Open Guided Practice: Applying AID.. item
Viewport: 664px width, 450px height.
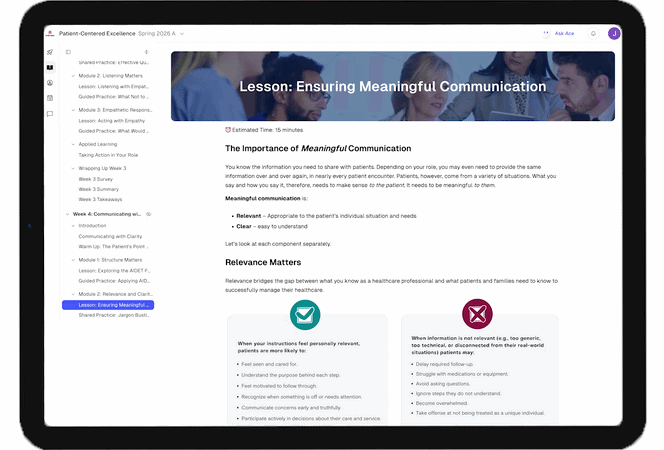pyautogui.click(x=114, y=281)
